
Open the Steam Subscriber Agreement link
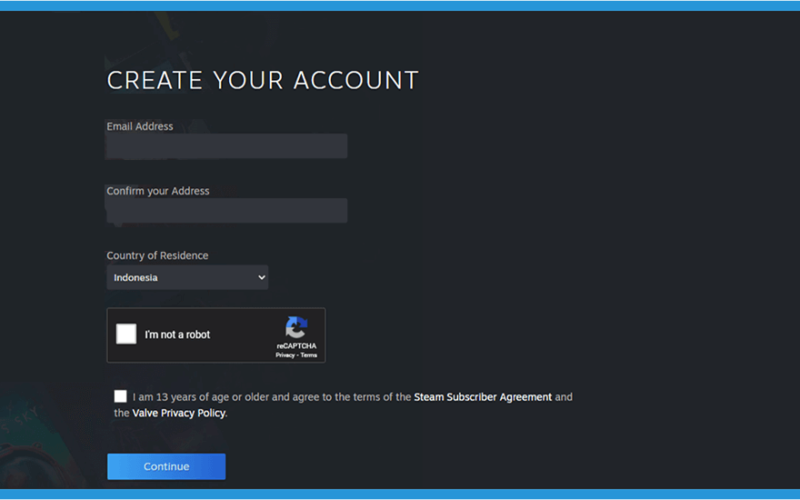tap(483, 397)
